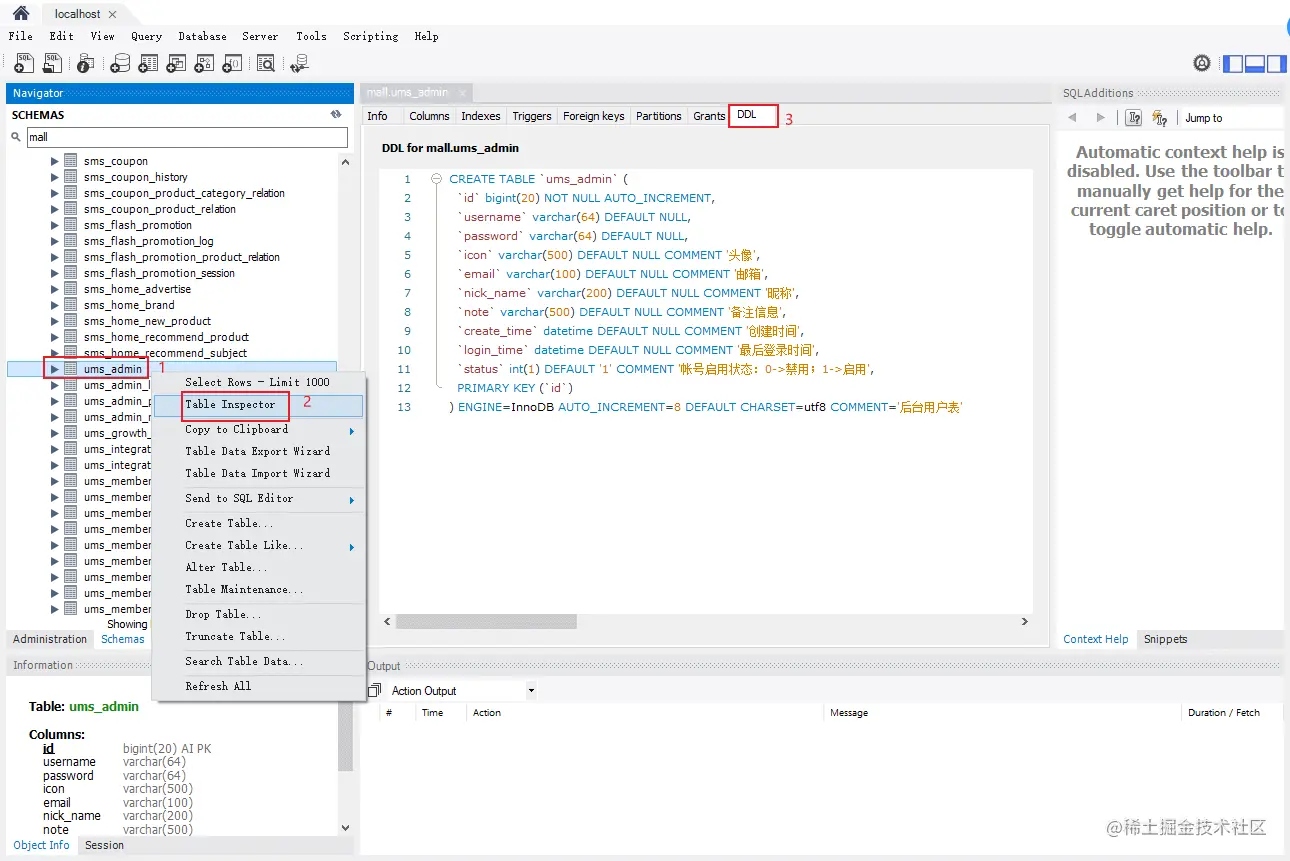The height and width of the screenshot is (861, 1290).
Task: Click DDL horizontal scrollbar thumb
Action: (488, 621)
